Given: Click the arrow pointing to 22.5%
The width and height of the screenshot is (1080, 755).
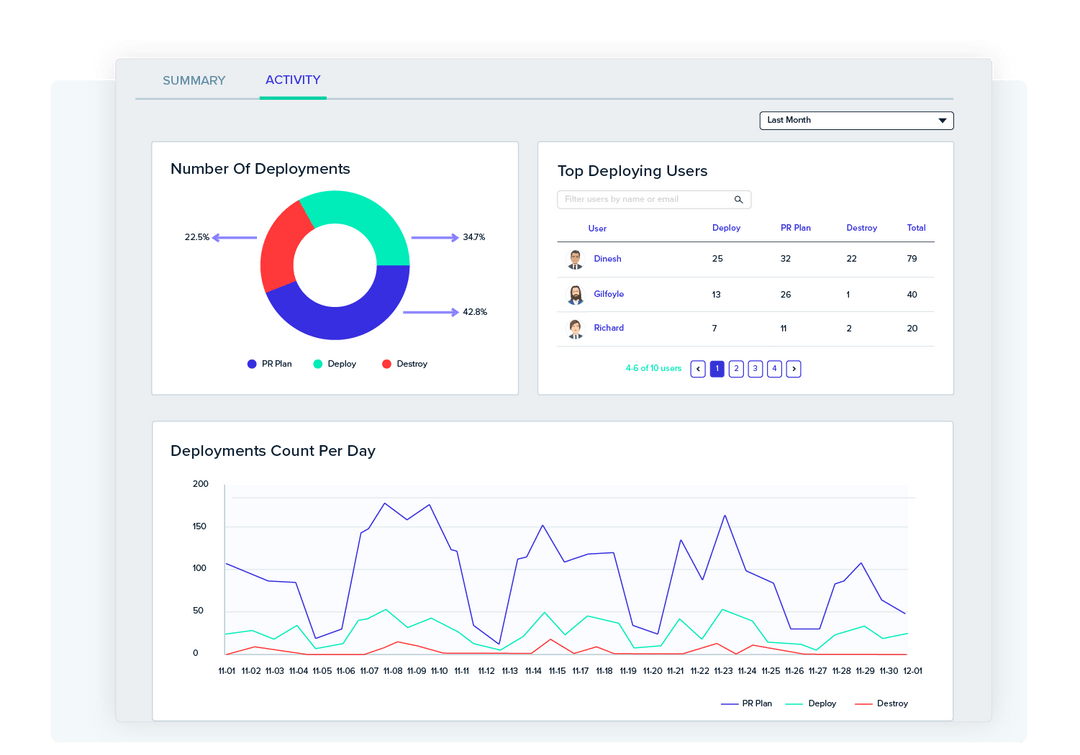Looking at the screenshot, I should click(x=233, y=238).
